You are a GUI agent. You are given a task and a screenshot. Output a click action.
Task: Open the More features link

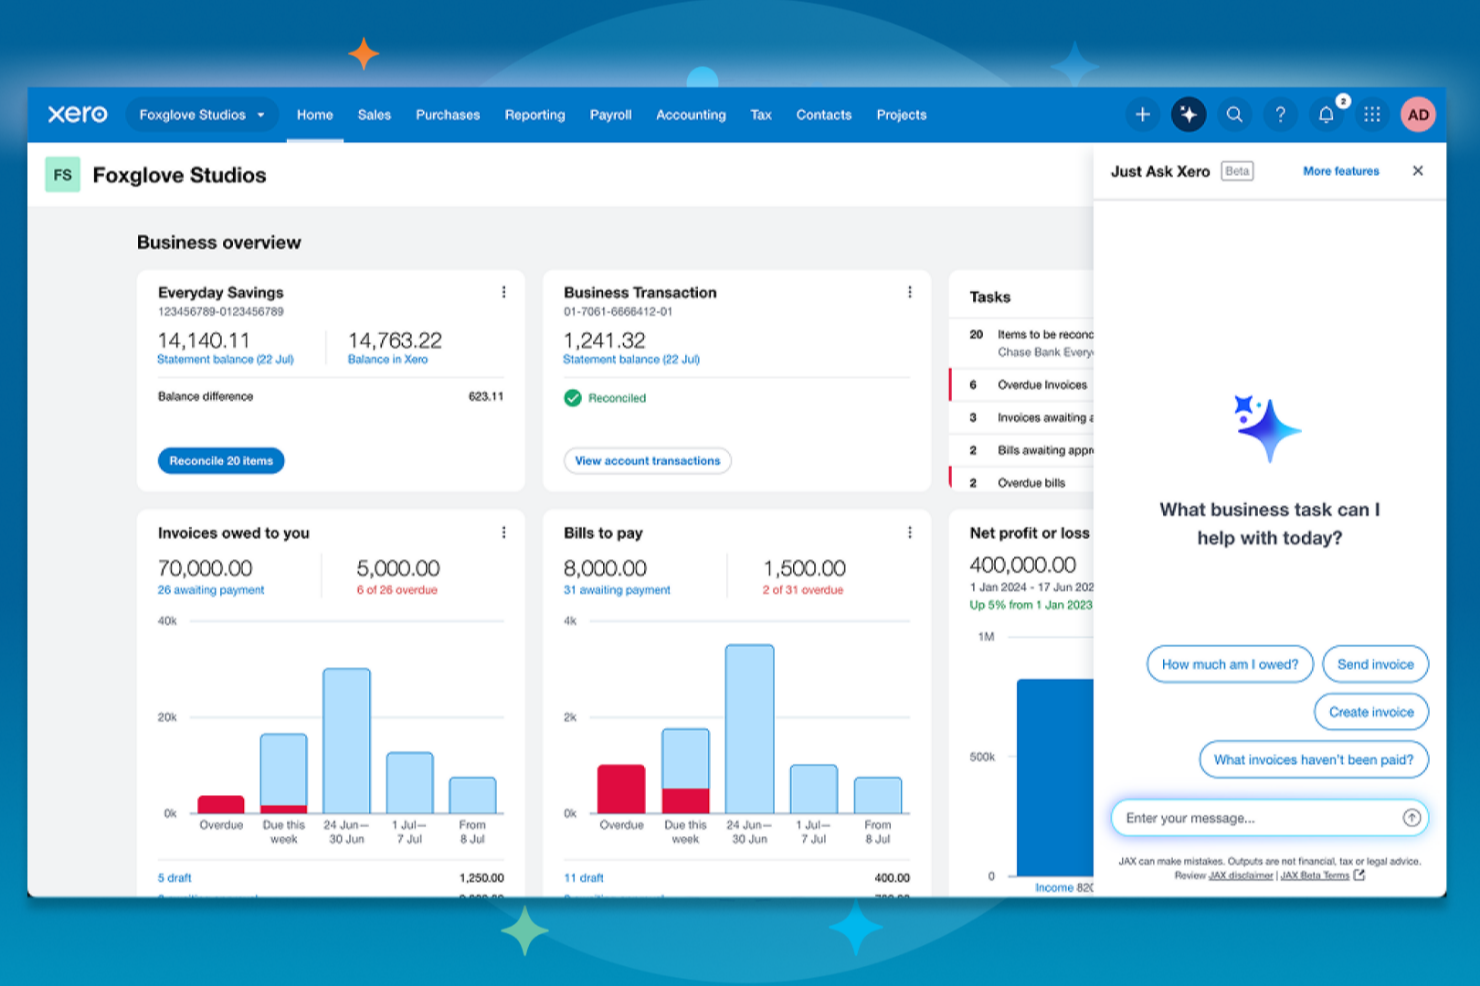1341,171
